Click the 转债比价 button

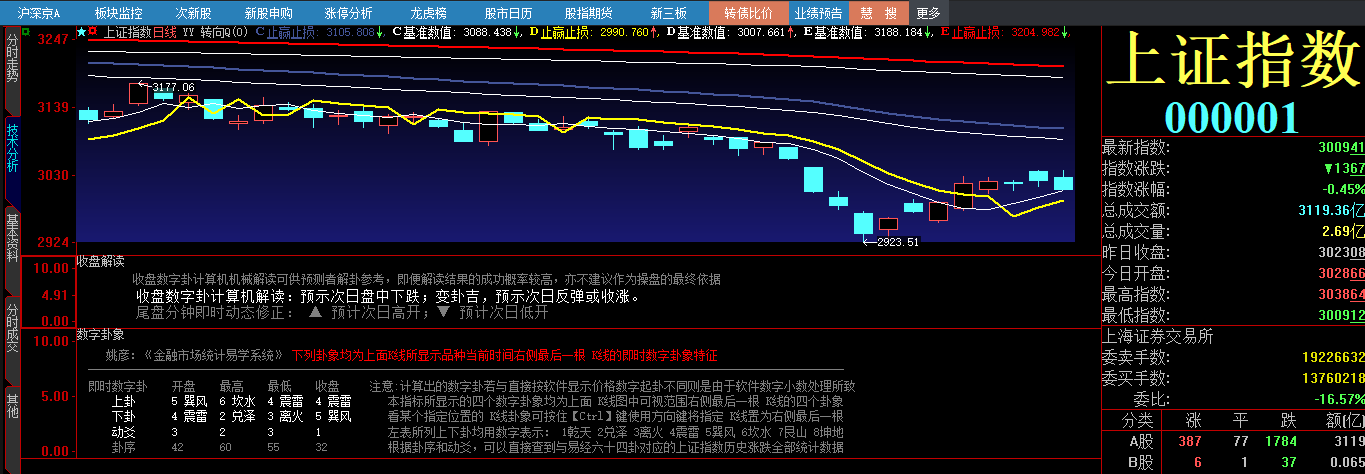(x=748, y=13)
